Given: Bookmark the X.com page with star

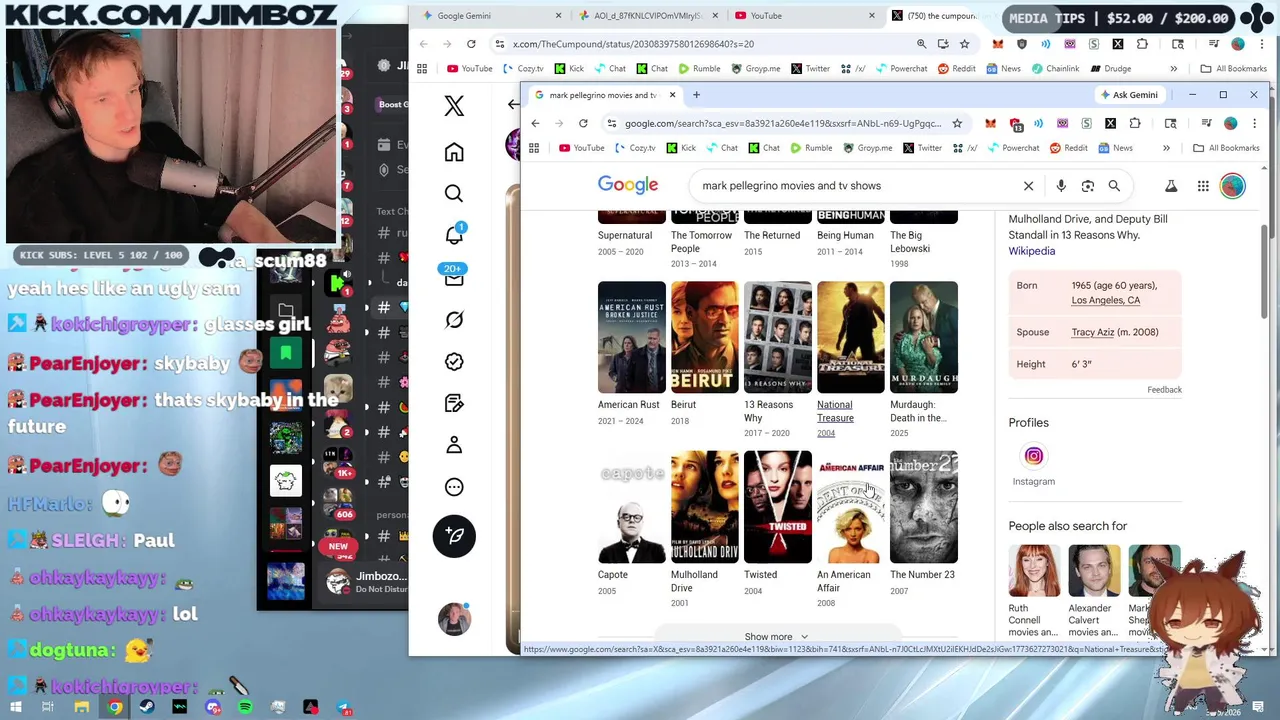Looking at the screenshot, I should tap(964, 44).
